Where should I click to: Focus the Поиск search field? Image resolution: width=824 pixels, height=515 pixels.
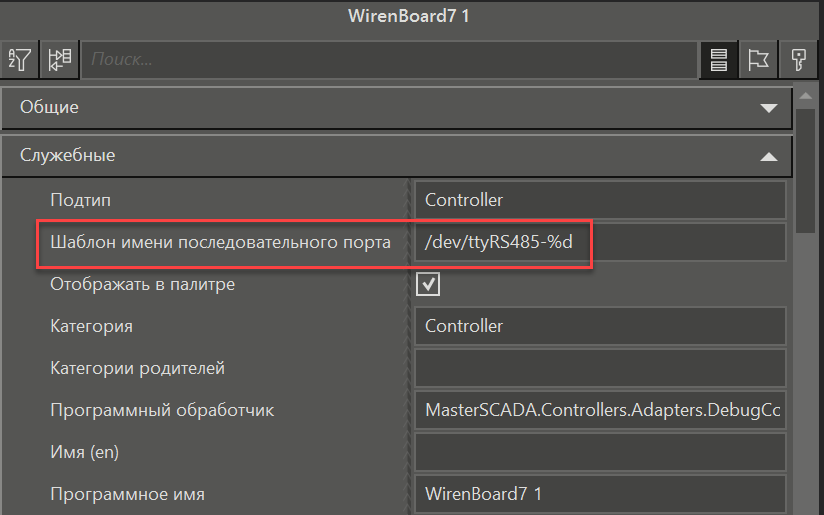[x=389, y=59]
